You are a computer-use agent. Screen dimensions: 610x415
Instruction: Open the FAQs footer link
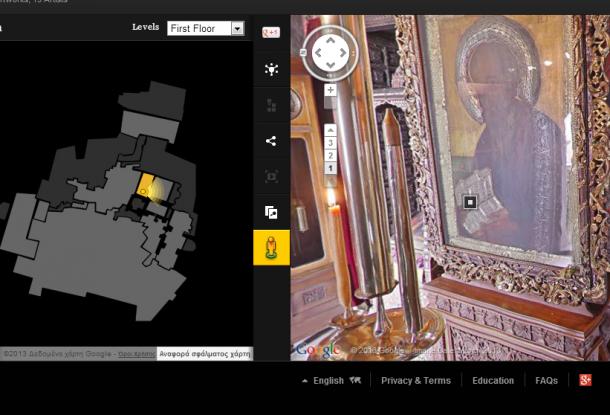[x=546, y=380]
